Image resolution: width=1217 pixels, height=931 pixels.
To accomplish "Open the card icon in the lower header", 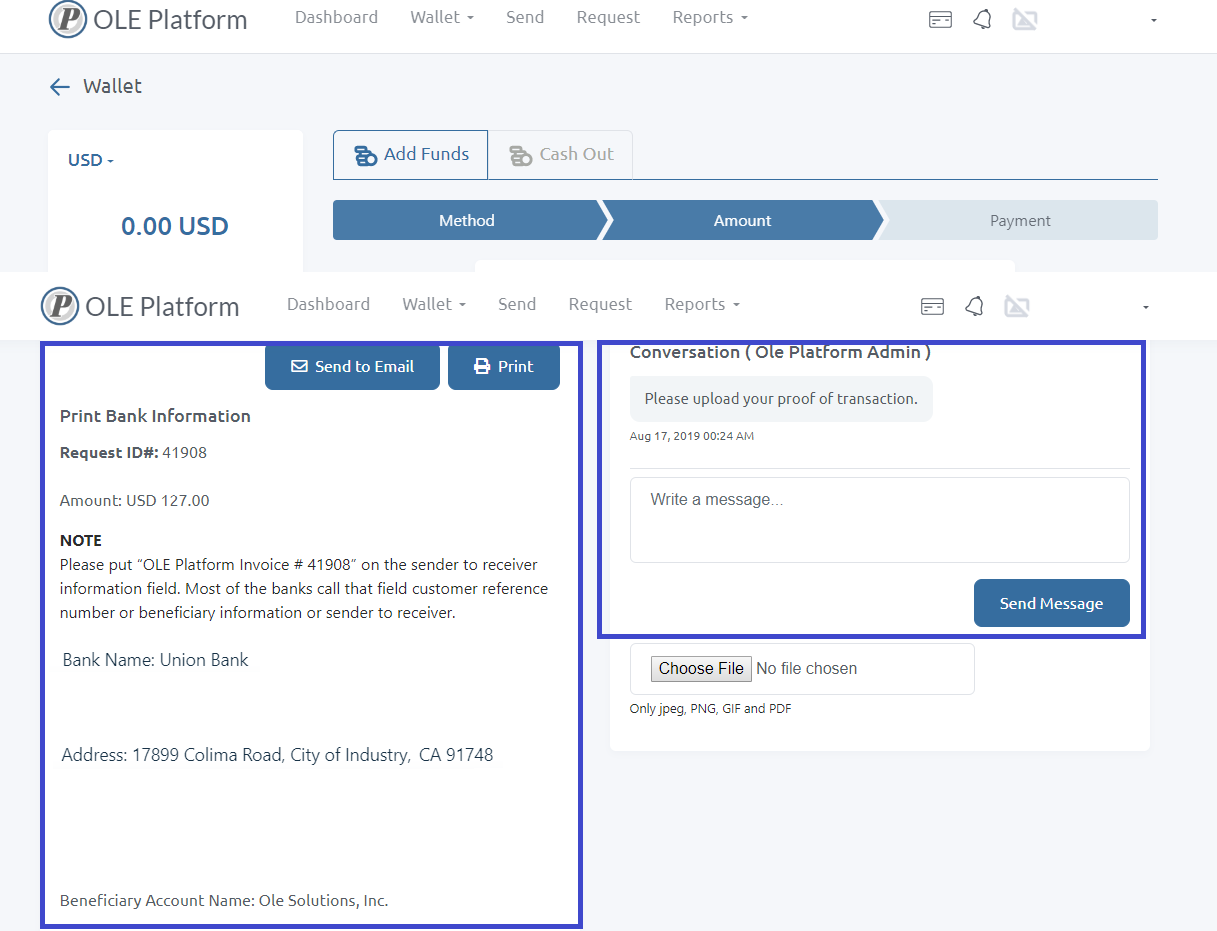I will [x=932, y=306].
